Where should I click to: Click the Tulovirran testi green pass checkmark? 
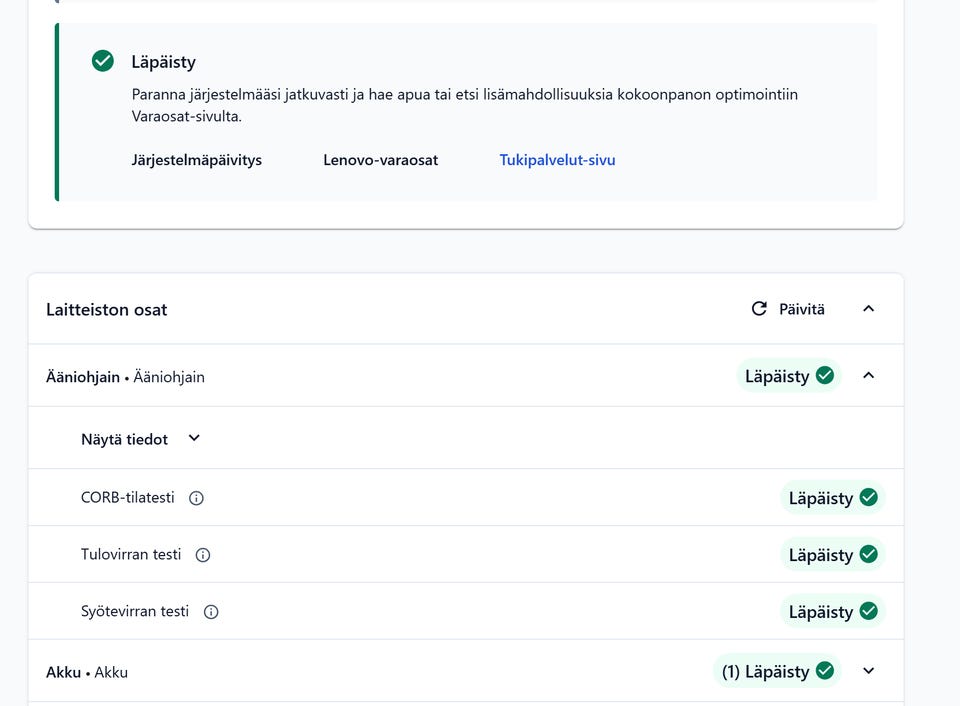868,555
